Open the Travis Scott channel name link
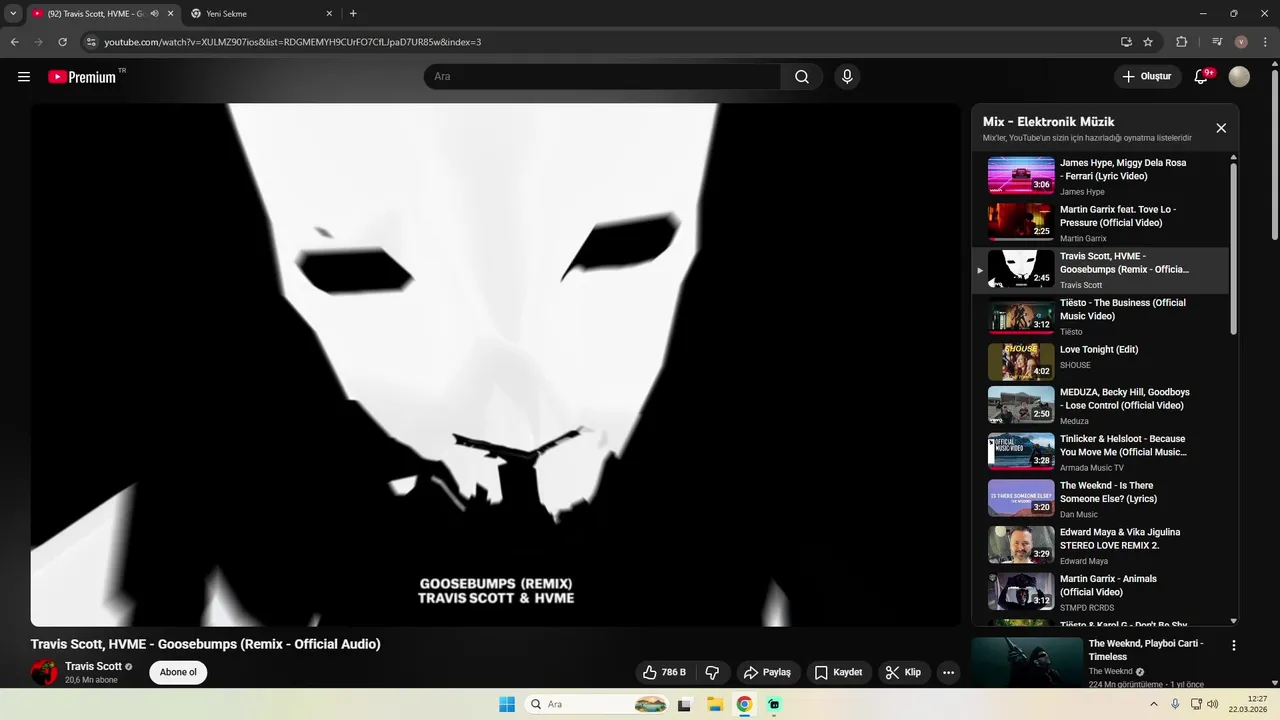 pyautogui.click(x=94, y=667)
